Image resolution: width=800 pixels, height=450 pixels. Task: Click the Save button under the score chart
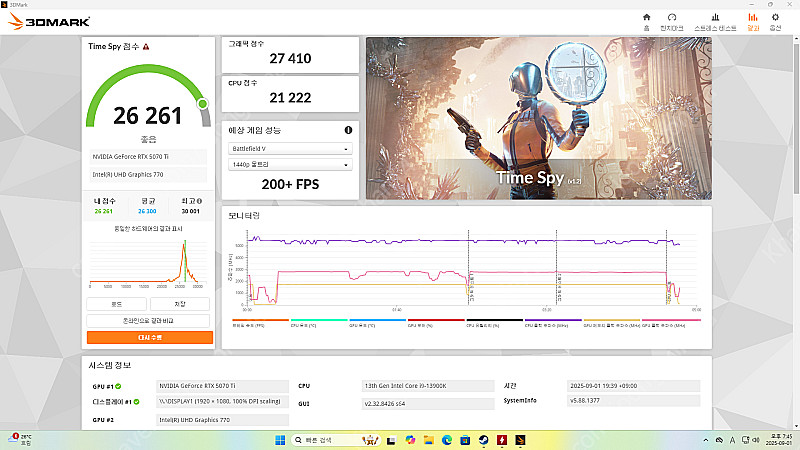pyautogui.click(x=180, y=304)
